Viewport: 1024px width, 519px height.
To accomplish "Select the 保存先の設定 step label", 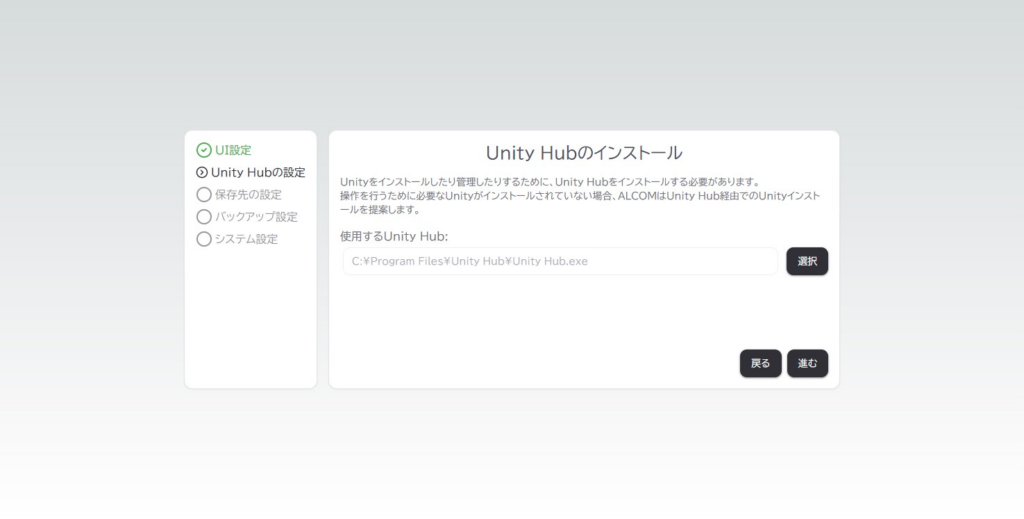I will click(x=248, y=195).
